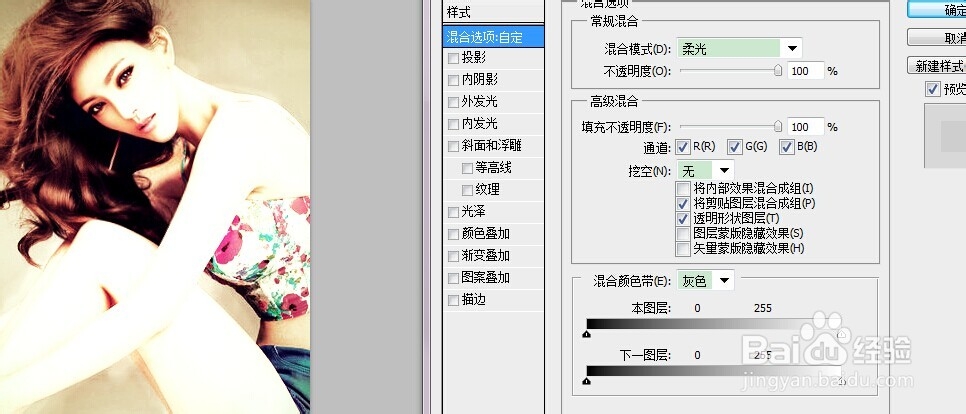The height and width of the screenshot is (414, 966).
Task: Open the 混合颜色带 blend-if dropdown
Action: tap(705, 281)
